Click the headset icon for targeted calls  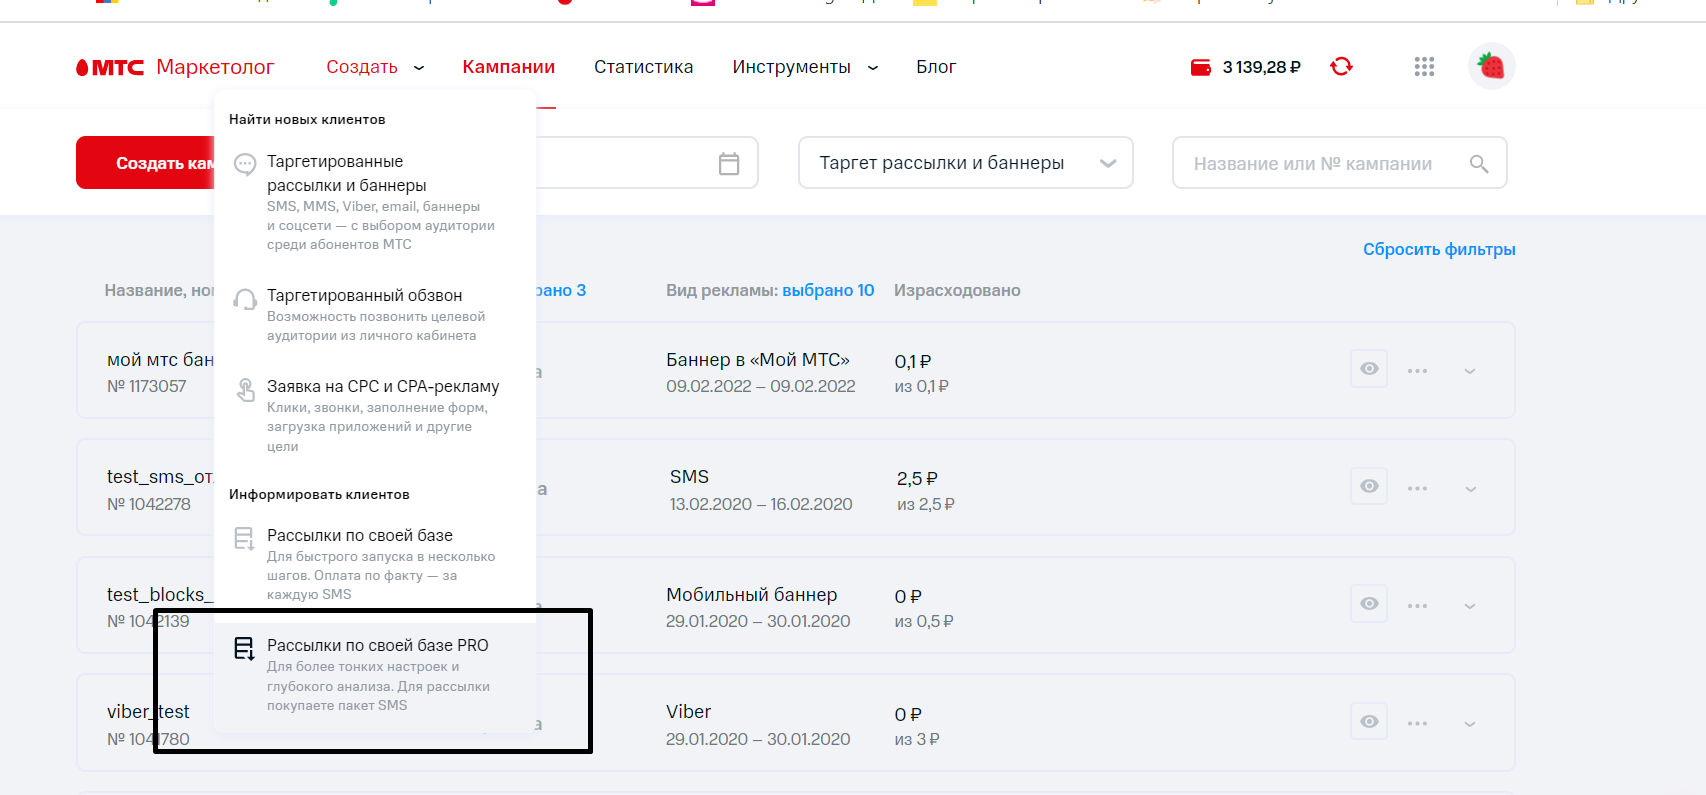point(245,299)
